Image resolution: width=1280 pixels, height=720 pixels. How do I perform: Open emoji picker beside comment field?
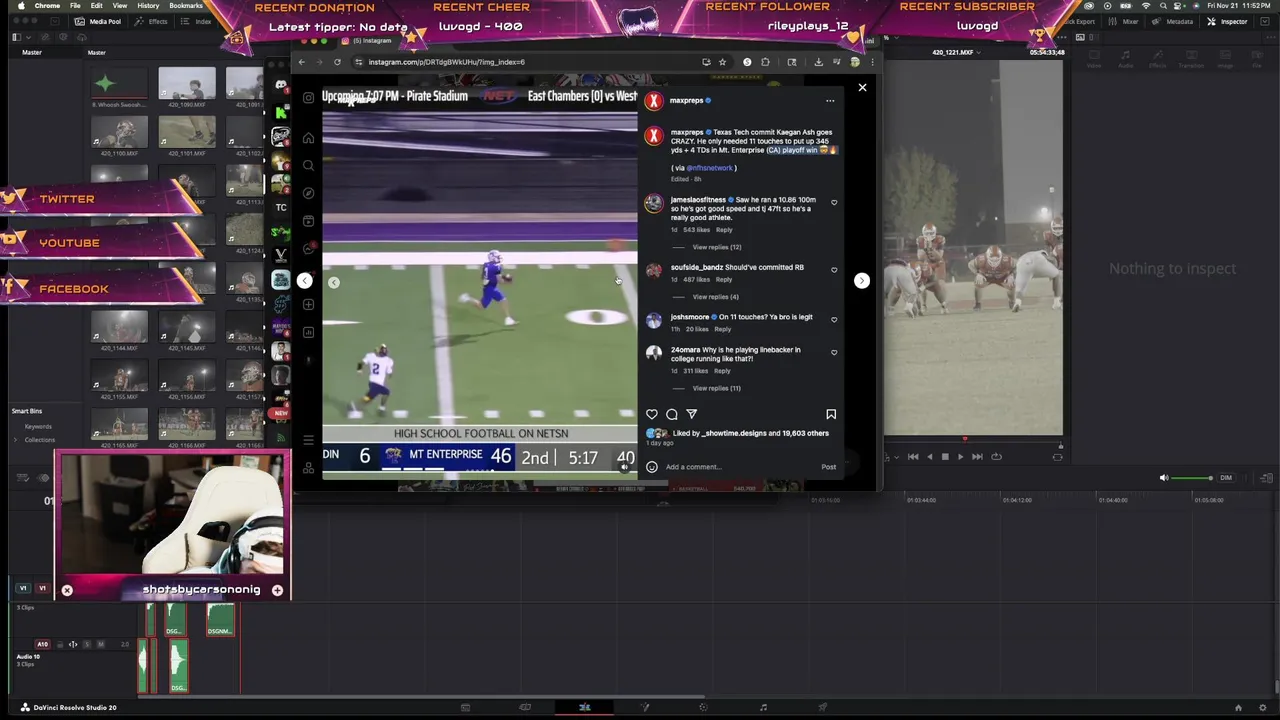click(652, 467)
